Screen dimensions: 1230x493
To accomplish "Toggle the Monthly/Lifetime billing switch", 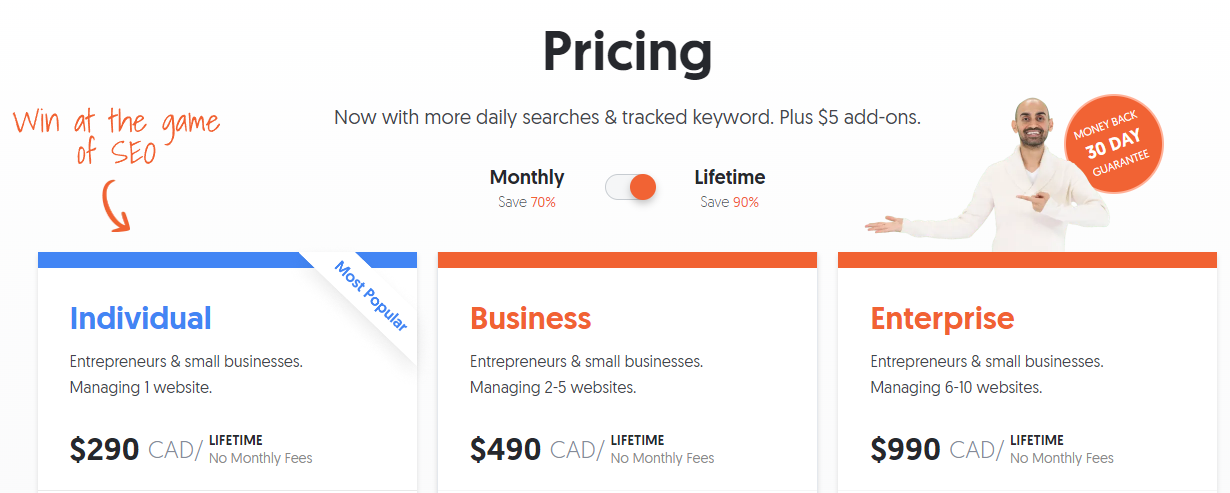I will (x=630, y=187).
